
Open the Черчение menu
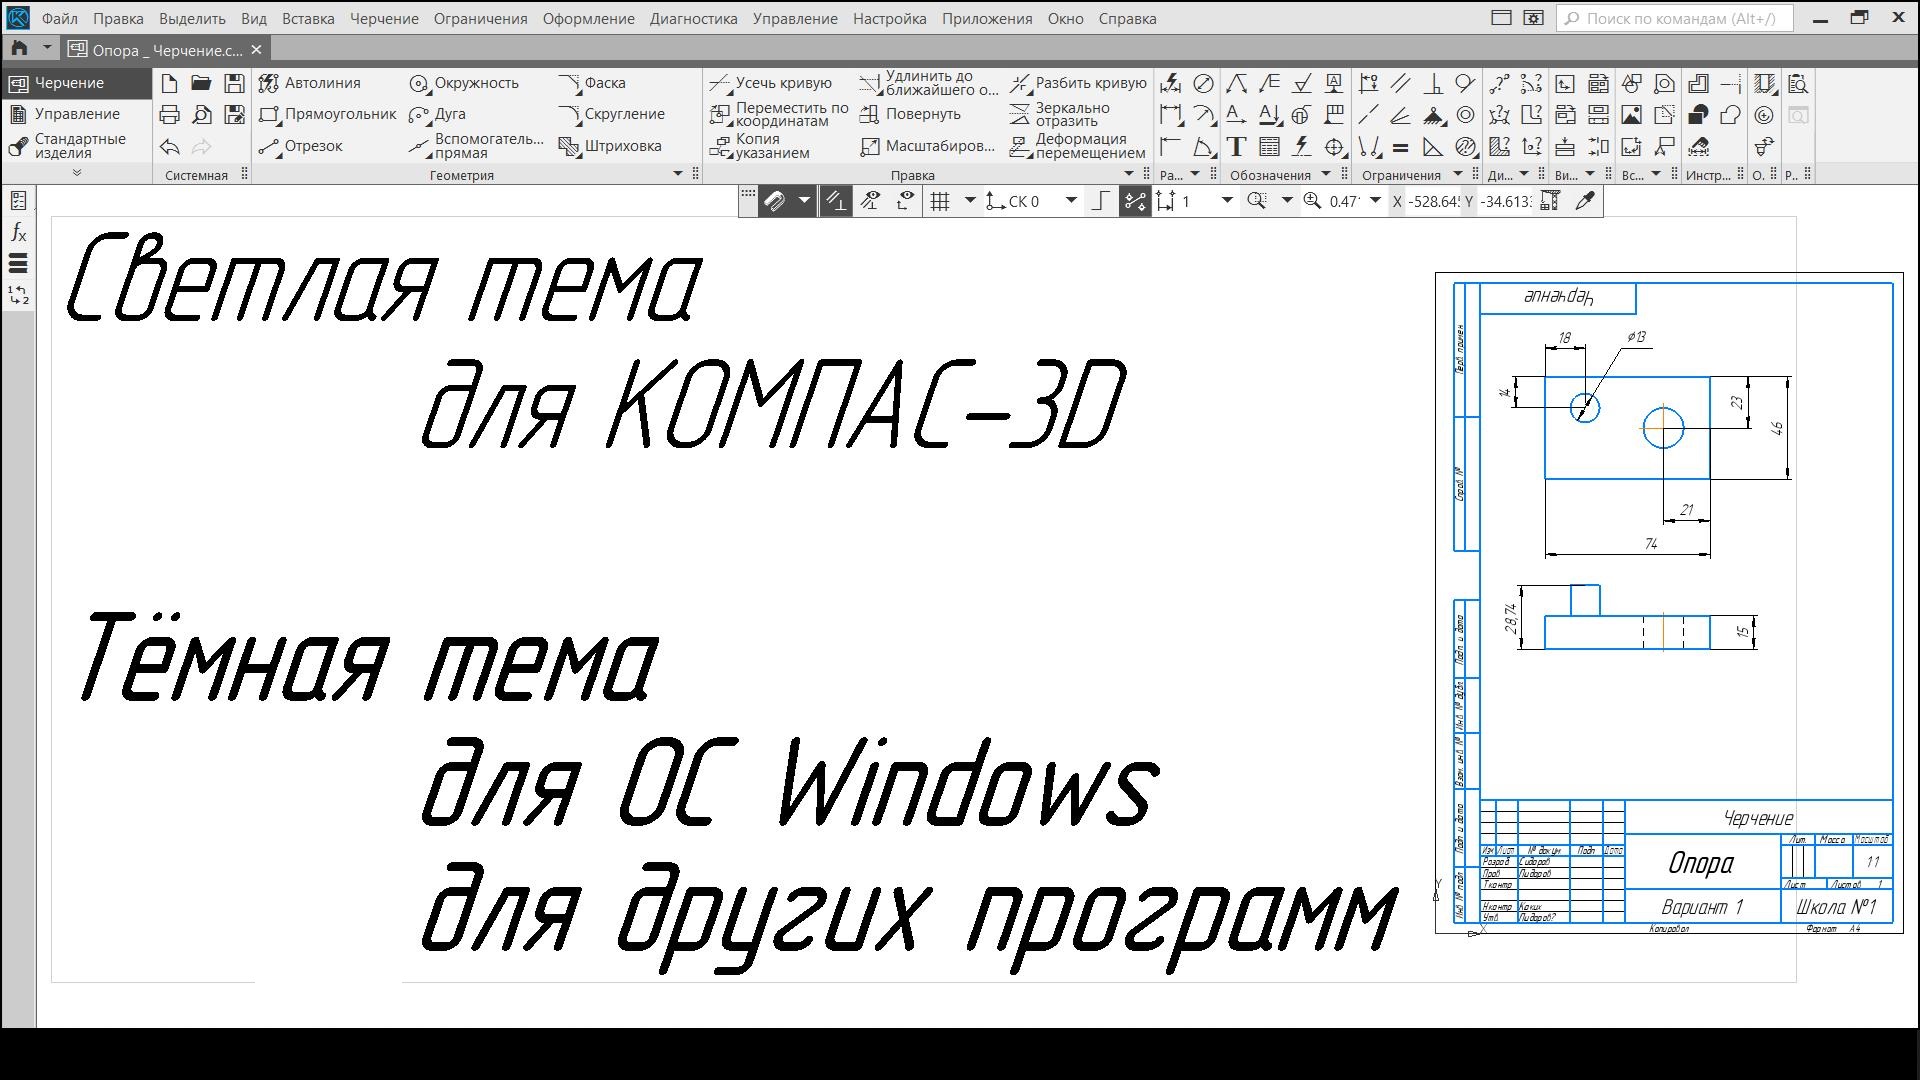pyautogui.click(x=384, y=18)
